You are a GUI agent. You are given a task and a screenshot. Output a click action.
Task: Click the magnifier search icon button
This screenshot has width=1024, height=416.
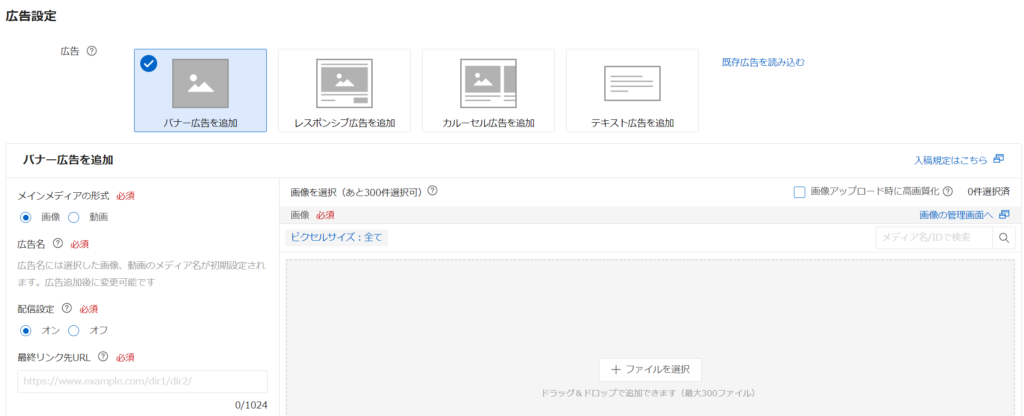1004,238
